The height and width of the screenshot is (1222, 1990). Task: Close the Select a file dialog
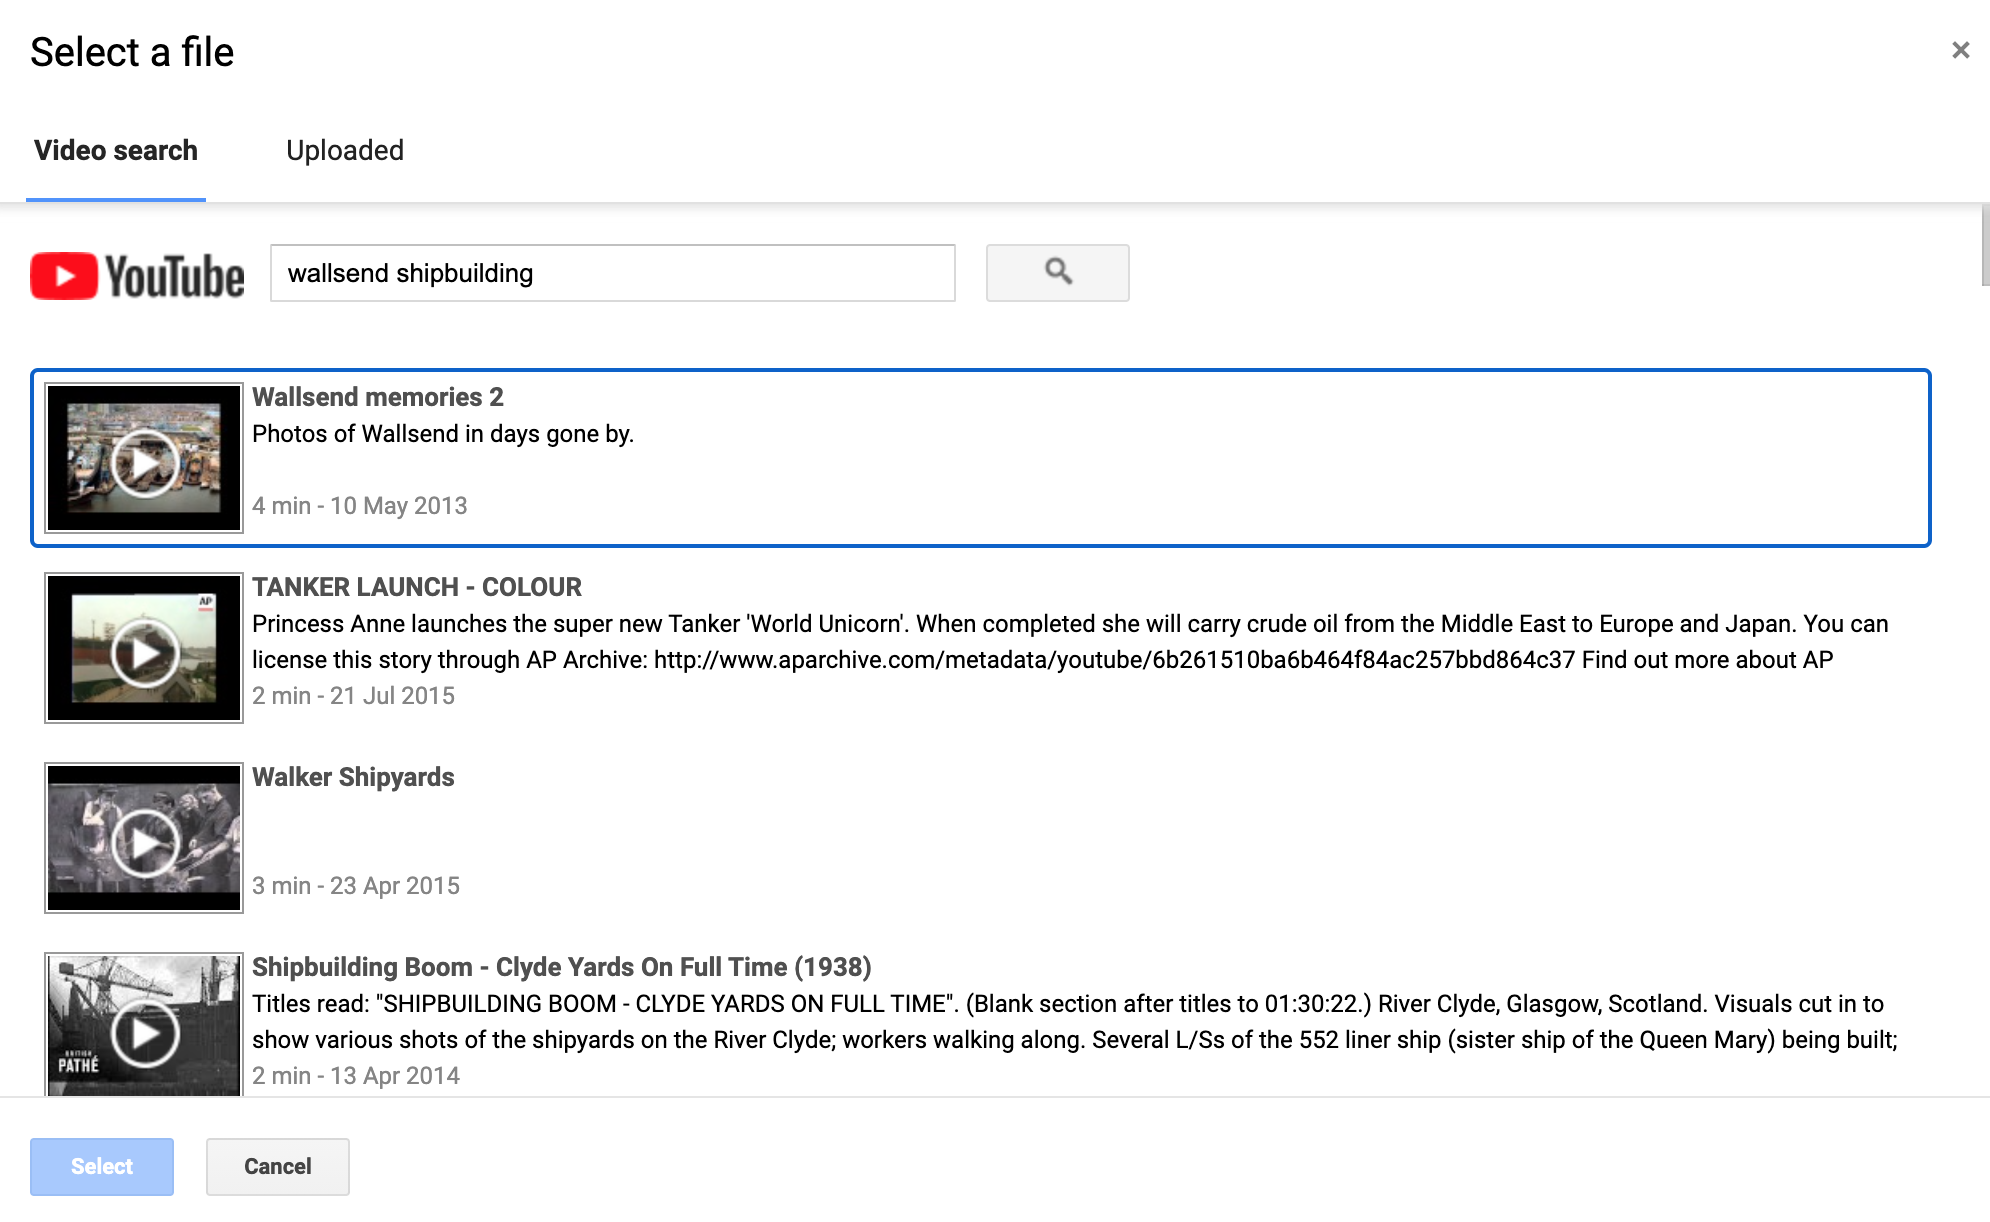1960,50
